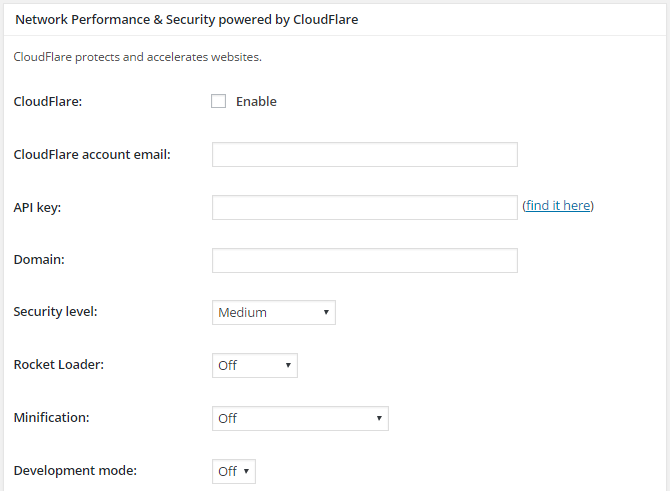
Task: Click the 'Rocket Loader:' label
Action: click(59, 365)
